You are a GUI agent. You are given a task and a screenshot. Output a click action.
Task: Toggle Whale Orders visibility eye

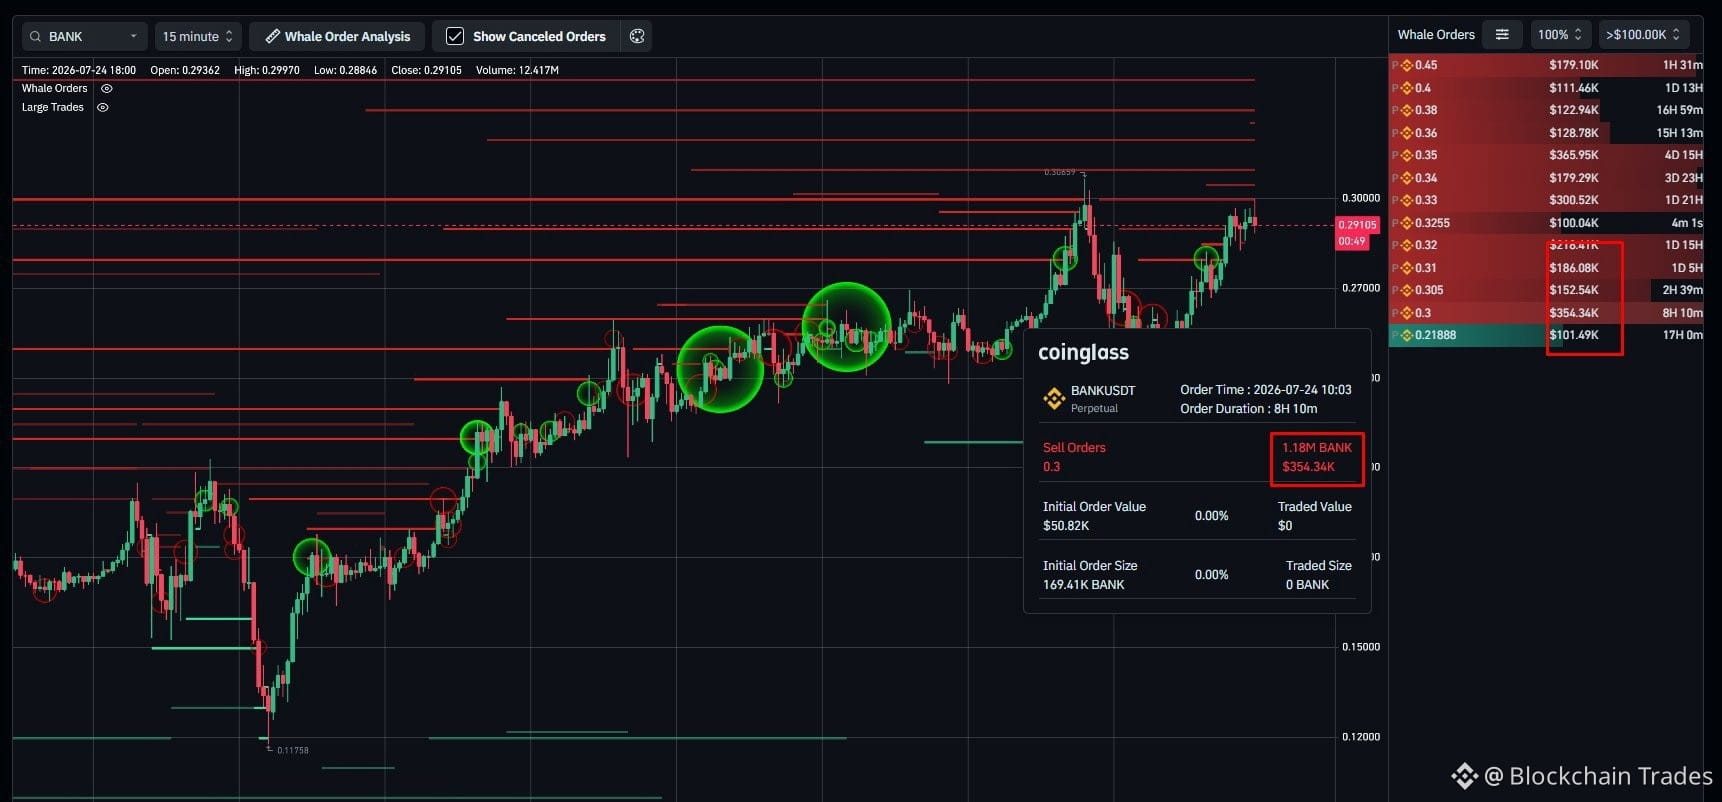107,88
